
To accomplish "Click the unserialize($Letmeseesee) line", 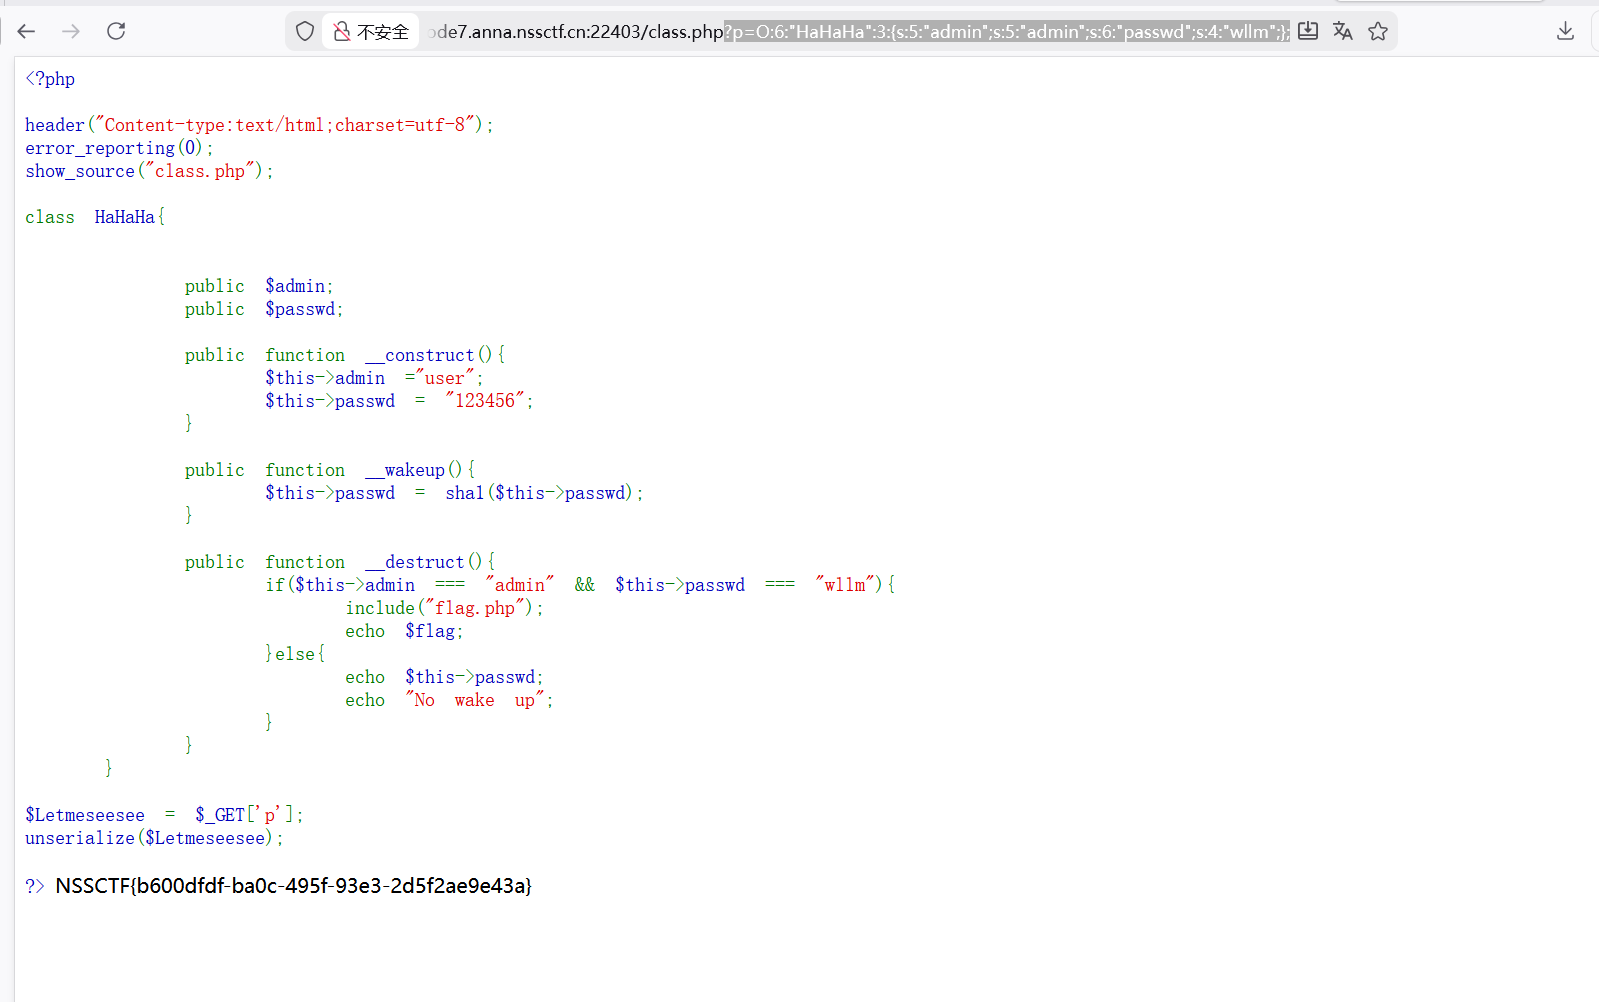I will click(154, 838).
